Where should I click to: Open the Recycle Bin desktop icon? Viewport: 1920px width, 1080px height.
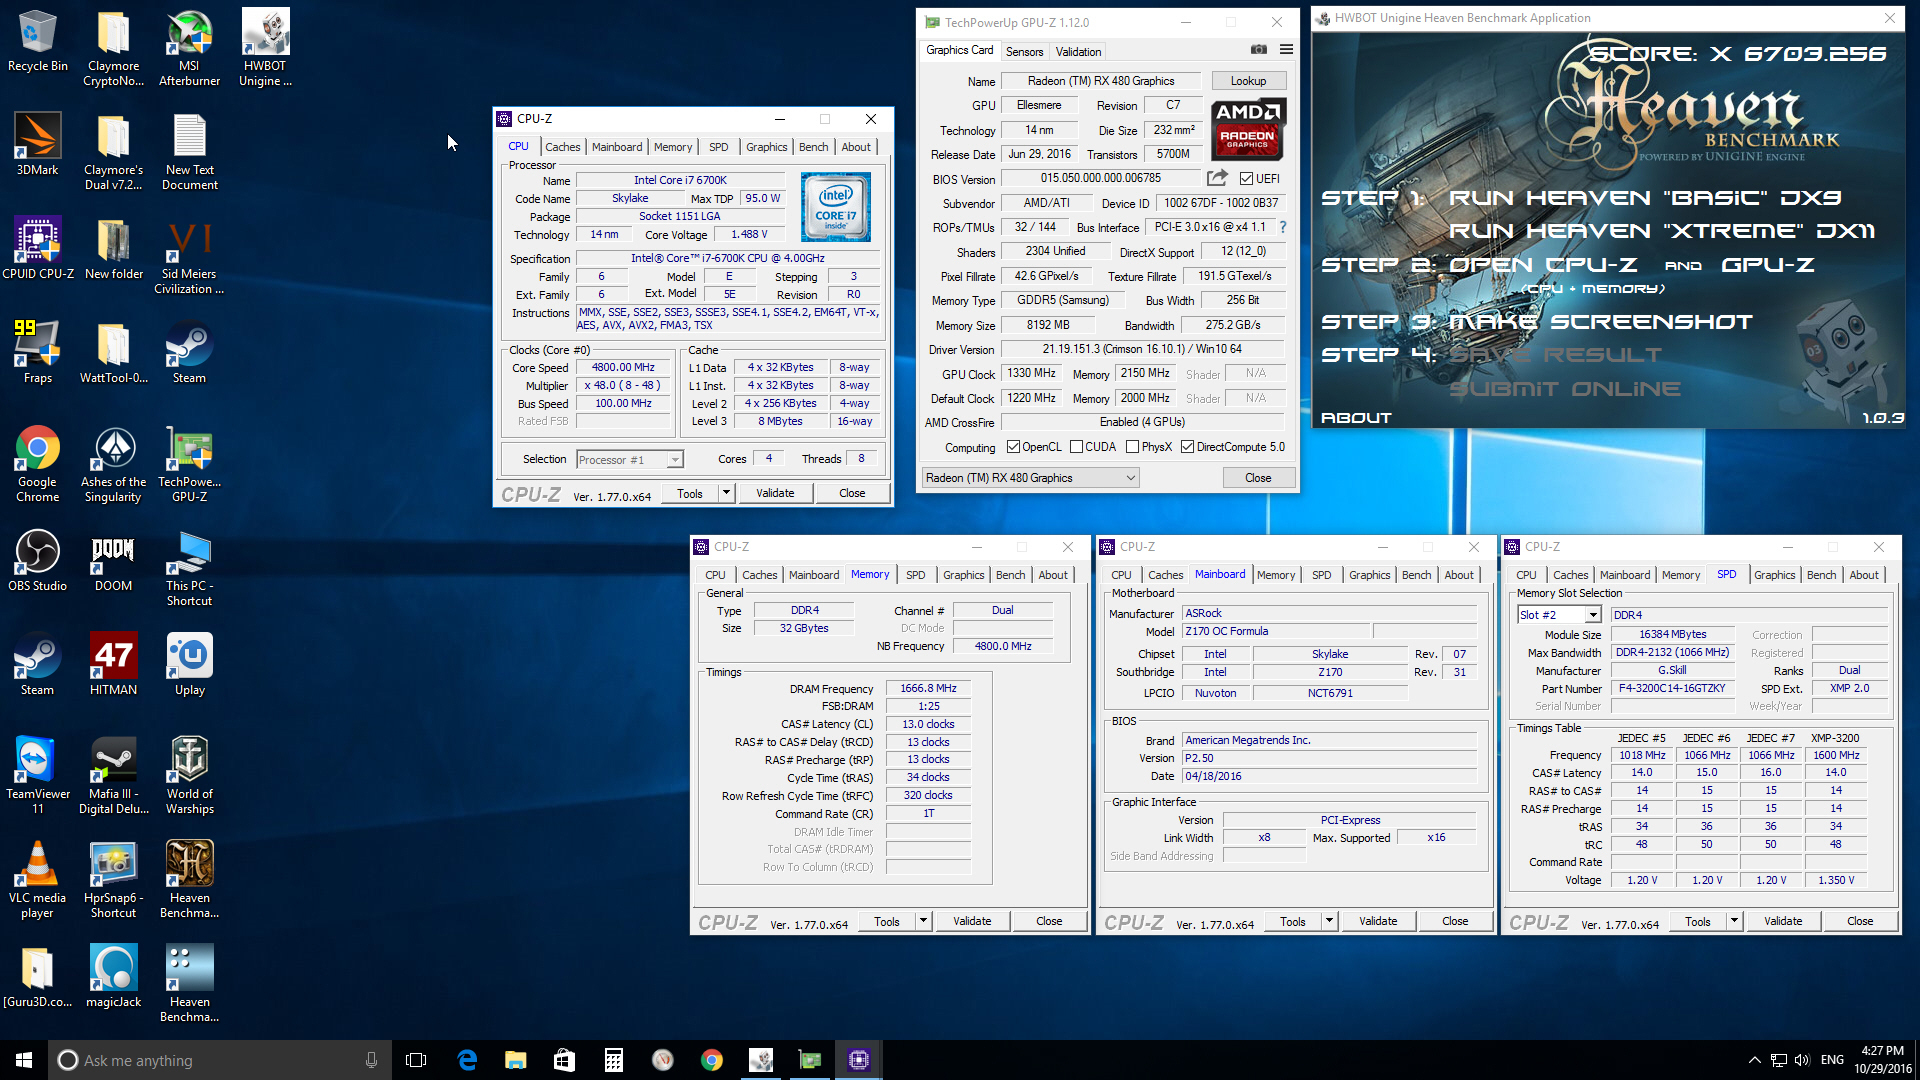(x=37, y=42)
